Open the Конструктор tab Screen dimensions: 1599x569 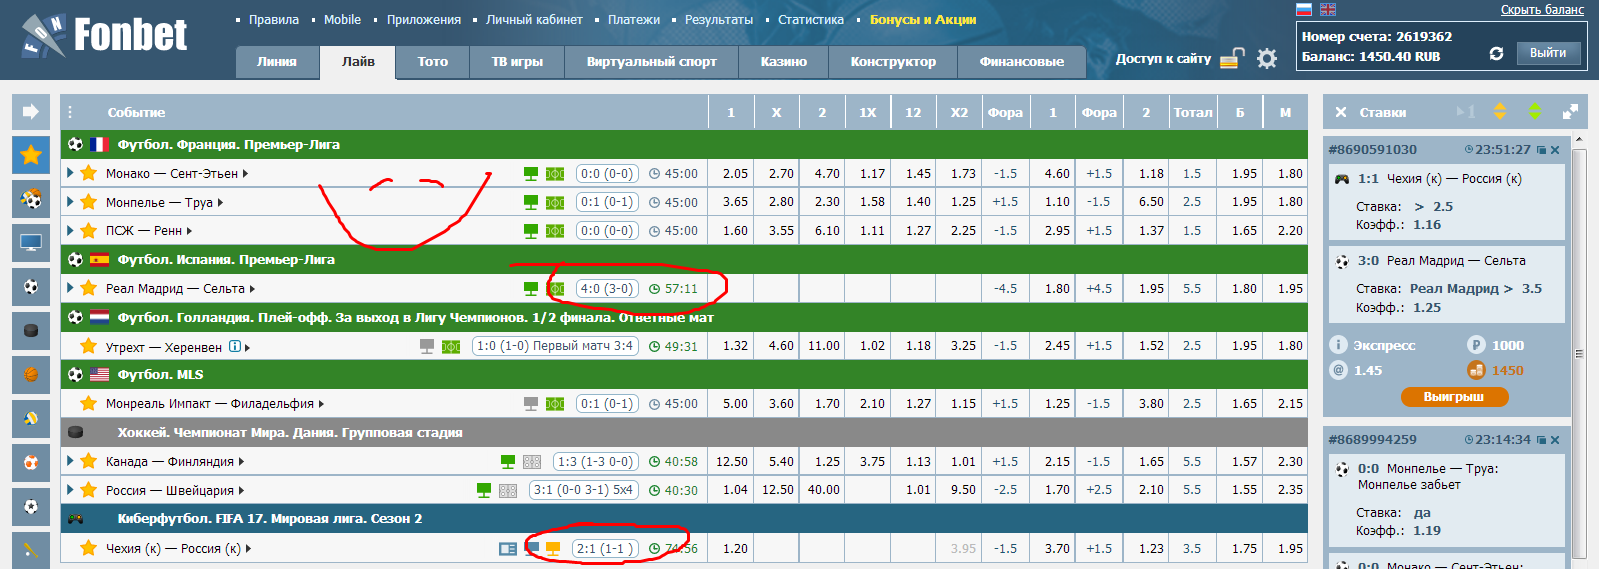[x=893, y=61]
